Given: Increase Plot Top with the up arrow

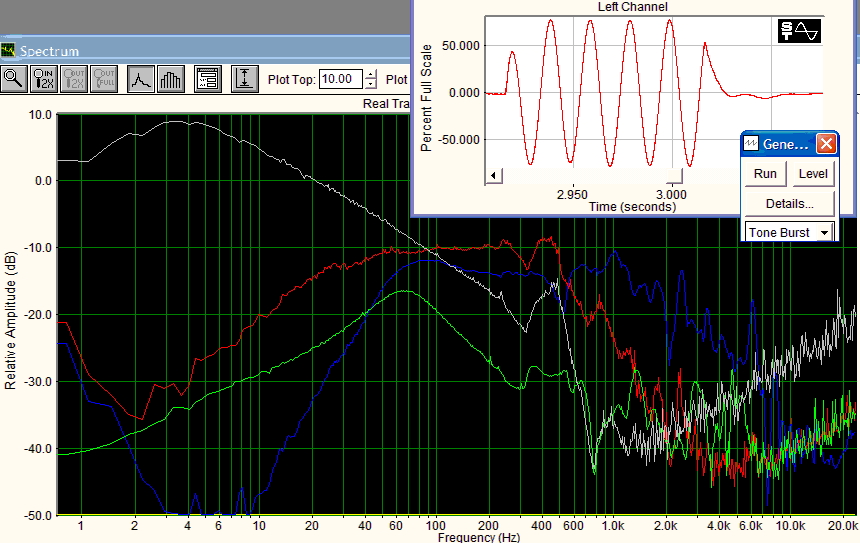Looking at the screenshot, I should click(x=371, y=75).
